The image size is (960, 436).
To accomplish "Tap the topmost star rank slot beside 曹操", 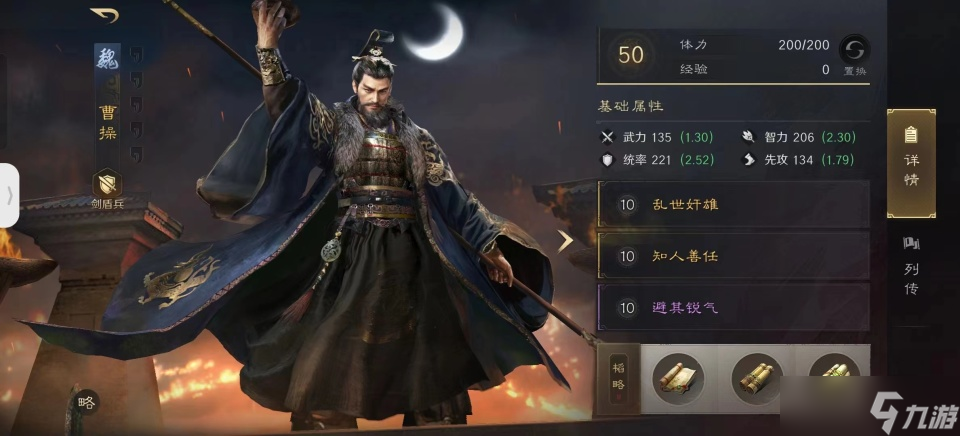I will (136, 54).
